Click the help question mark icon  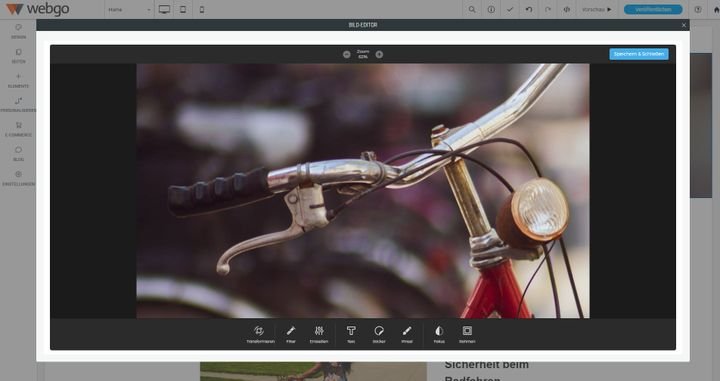698,10
